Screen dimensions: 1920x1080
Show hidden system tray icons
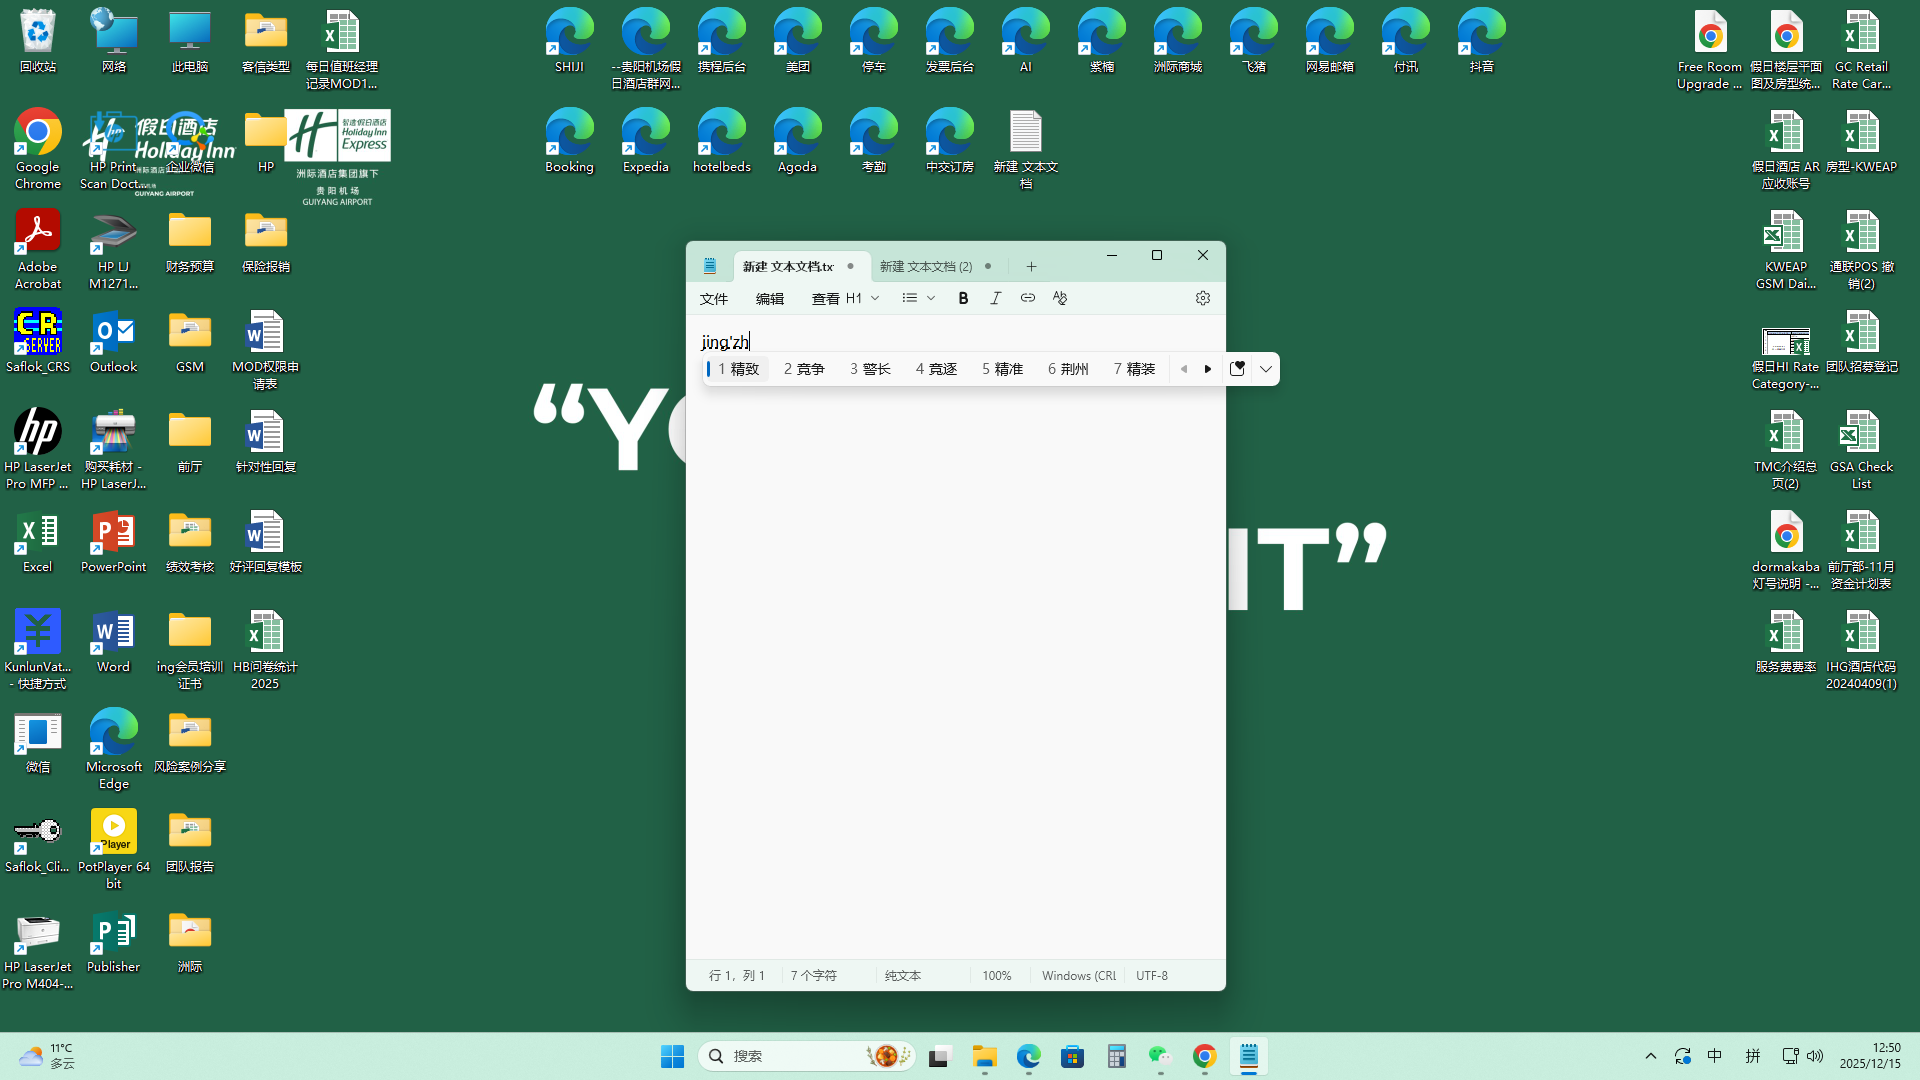click(x=1650, y=1056)
